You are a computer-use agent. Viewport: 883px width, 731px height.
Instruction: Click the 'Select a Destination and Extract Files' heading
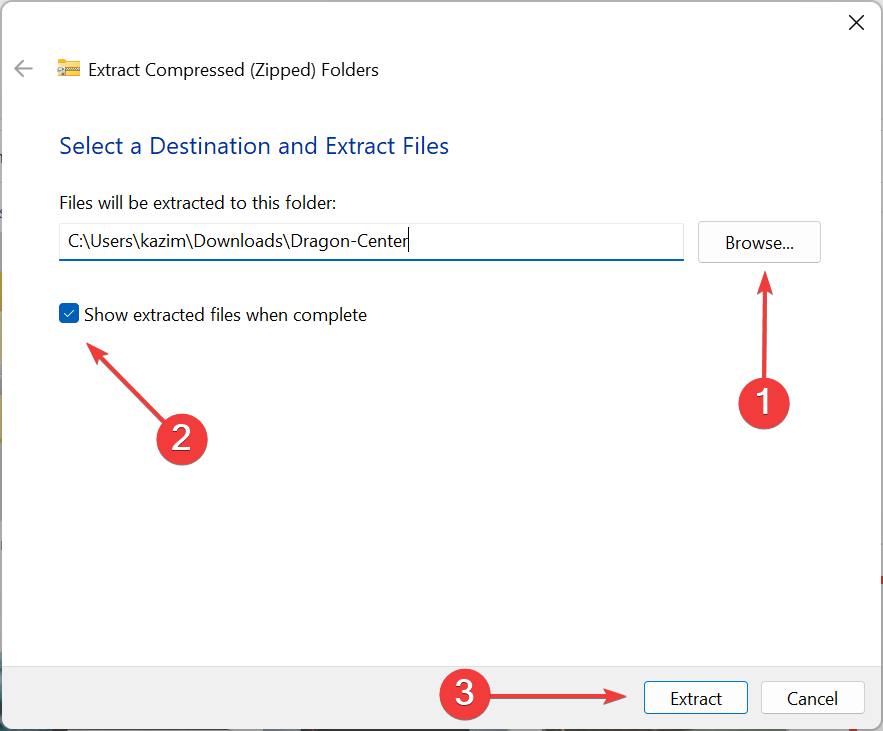[254, 146]
